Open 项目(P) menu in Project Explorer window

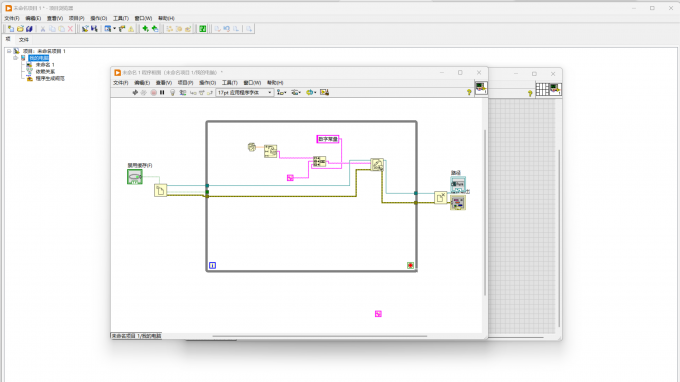pos(76,18)
